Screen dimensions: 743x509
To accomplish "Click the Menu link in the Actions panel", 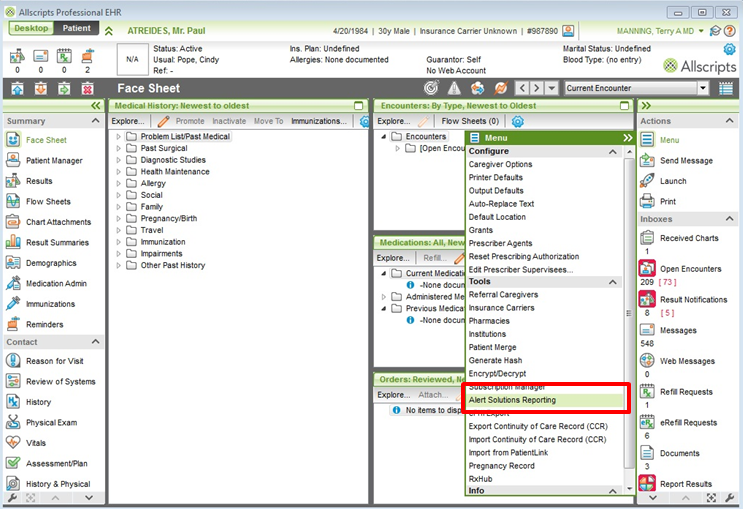I will pyautogui.click(x=670, y=140).
